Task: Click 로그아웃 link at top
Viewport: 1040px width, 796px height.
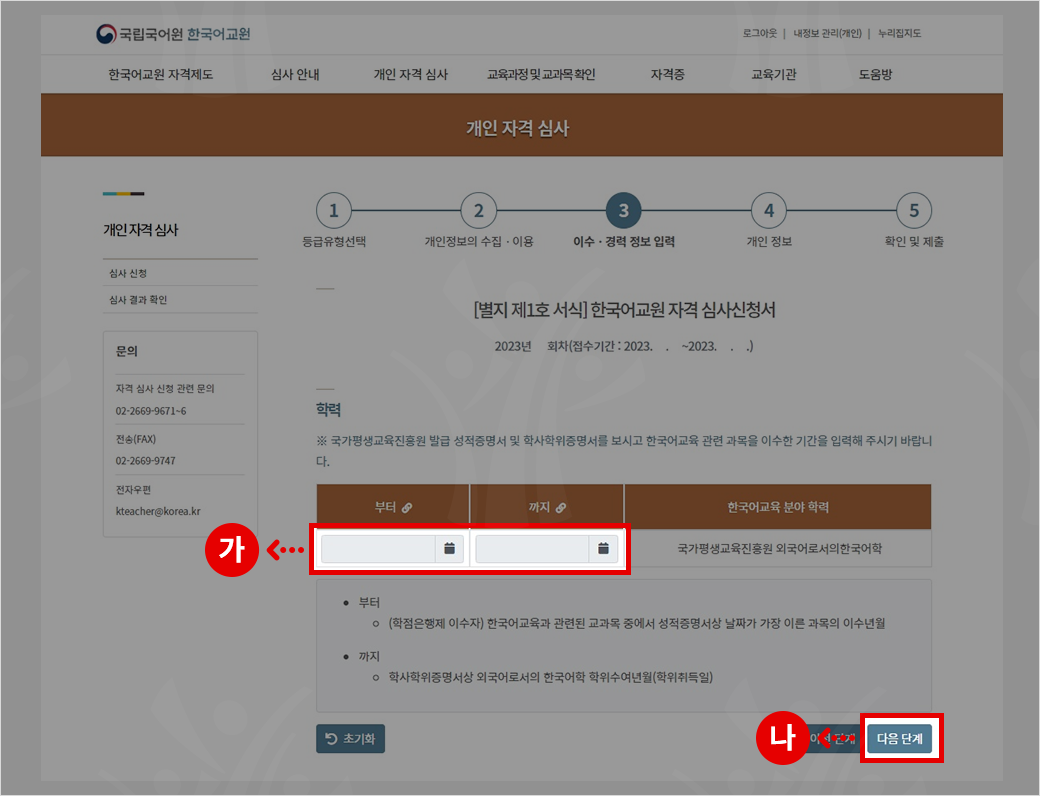Action: pyautogui.click(x=758, y=34)
